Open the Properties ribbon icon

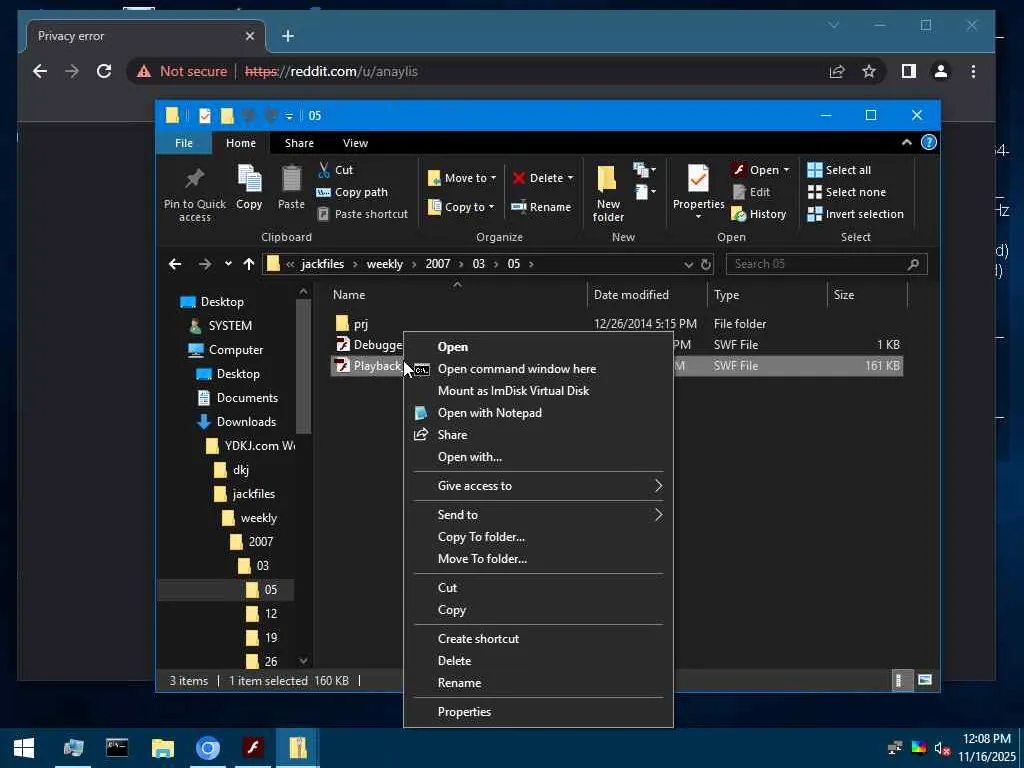(698, 181)
